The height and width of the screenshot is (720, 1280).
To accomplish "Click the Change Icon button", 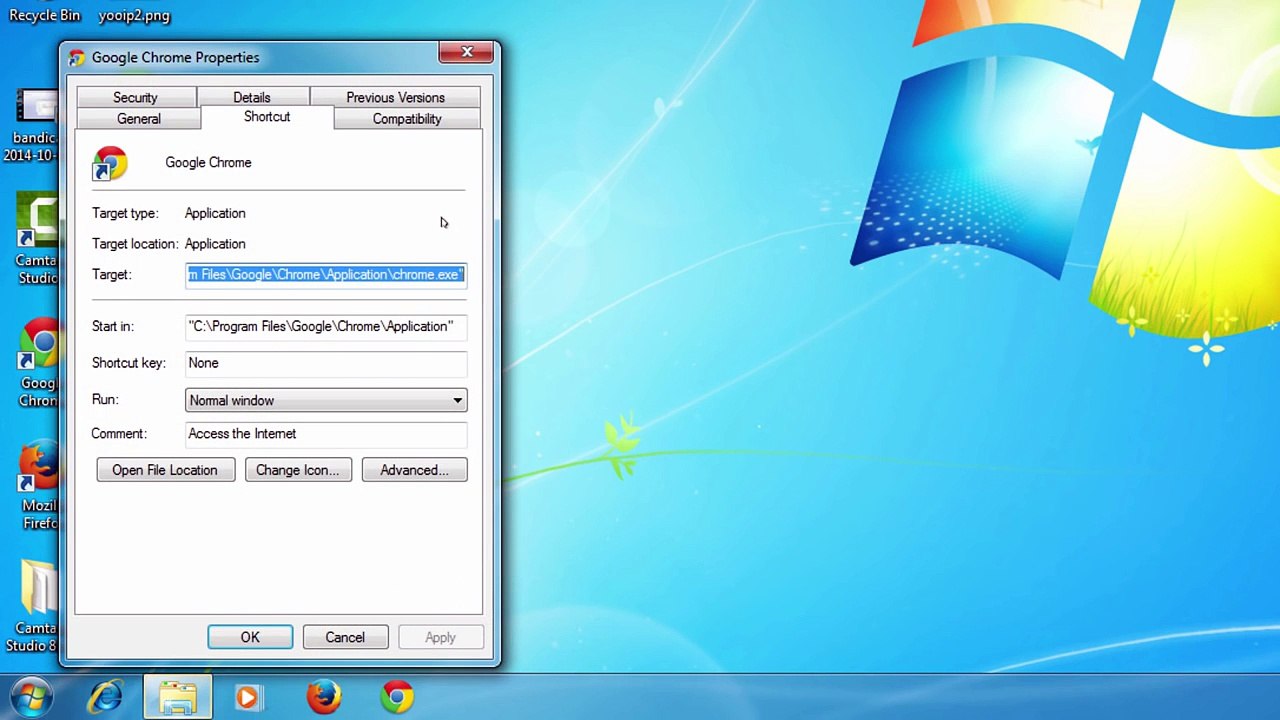I will point(298,470).
